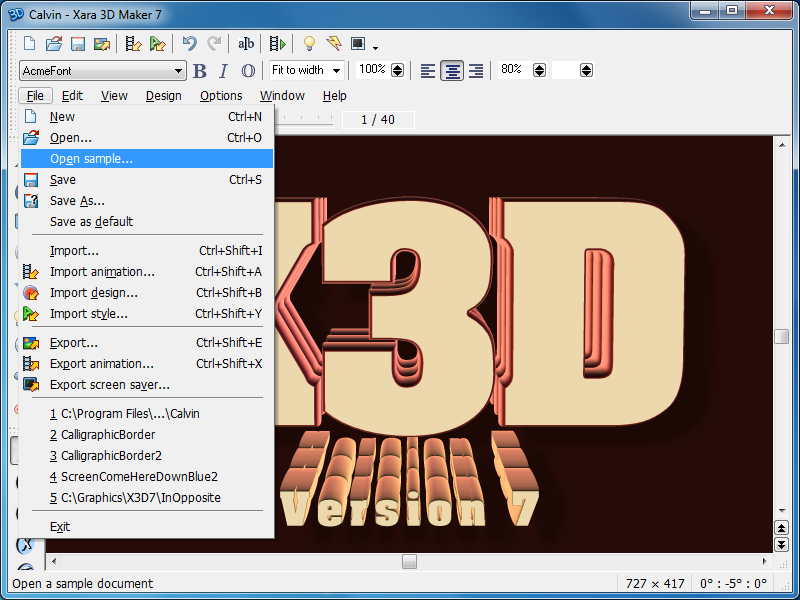Expand the arrow beside the display icon
Screen dimensions: 800x600
(376, 48)
